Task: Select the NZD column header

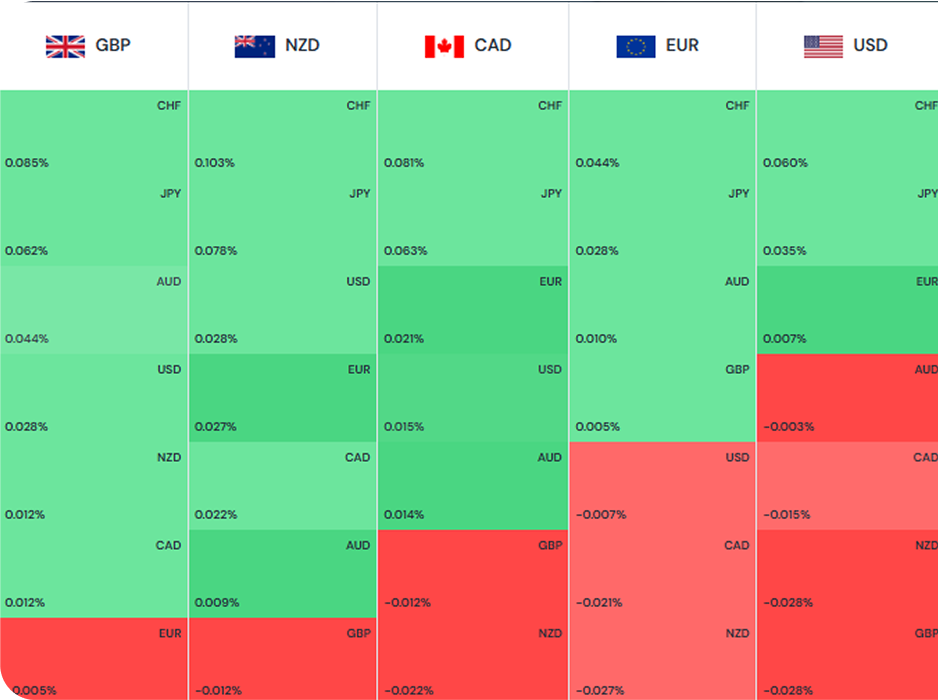Action: pos(303,46)
